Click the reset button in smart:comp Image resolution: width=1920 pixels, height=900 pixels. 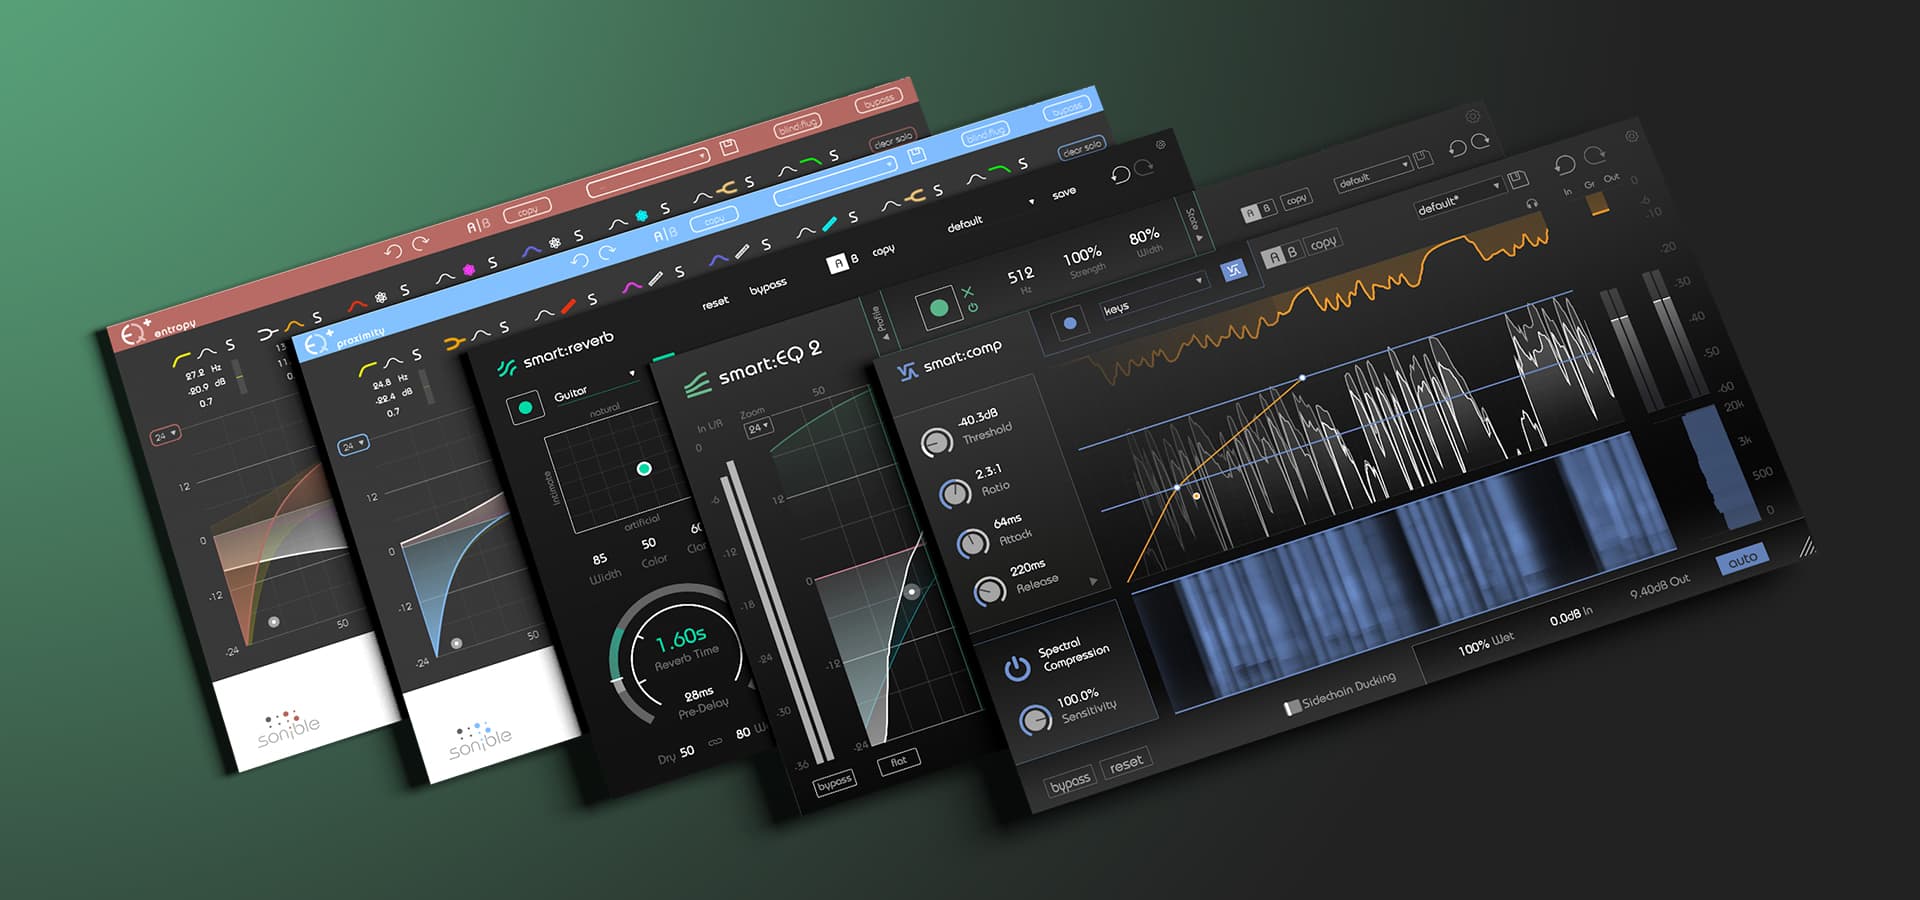point(1126,764)
